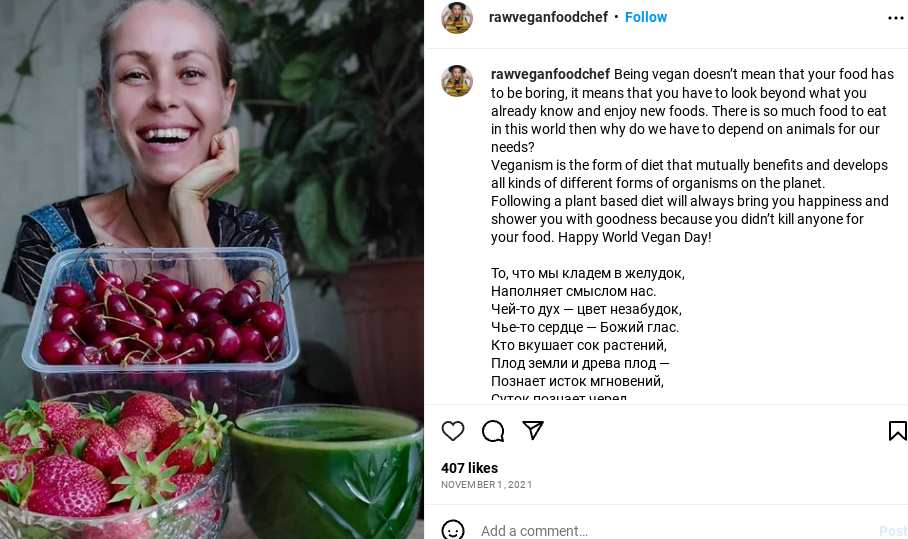This screenshot has width=908, height=539.
Task: View the 407 likes list
Action: click(469, 468)
